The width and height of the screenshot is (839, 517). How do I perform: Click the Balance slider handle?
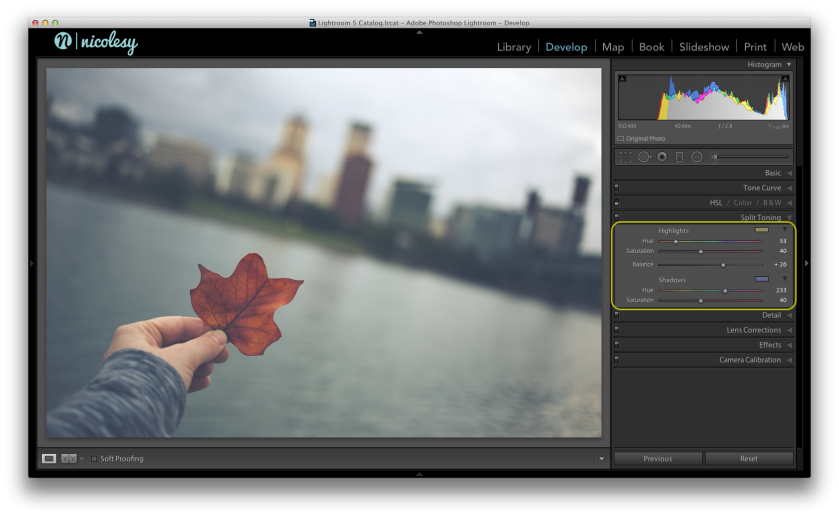coord(723,265)
